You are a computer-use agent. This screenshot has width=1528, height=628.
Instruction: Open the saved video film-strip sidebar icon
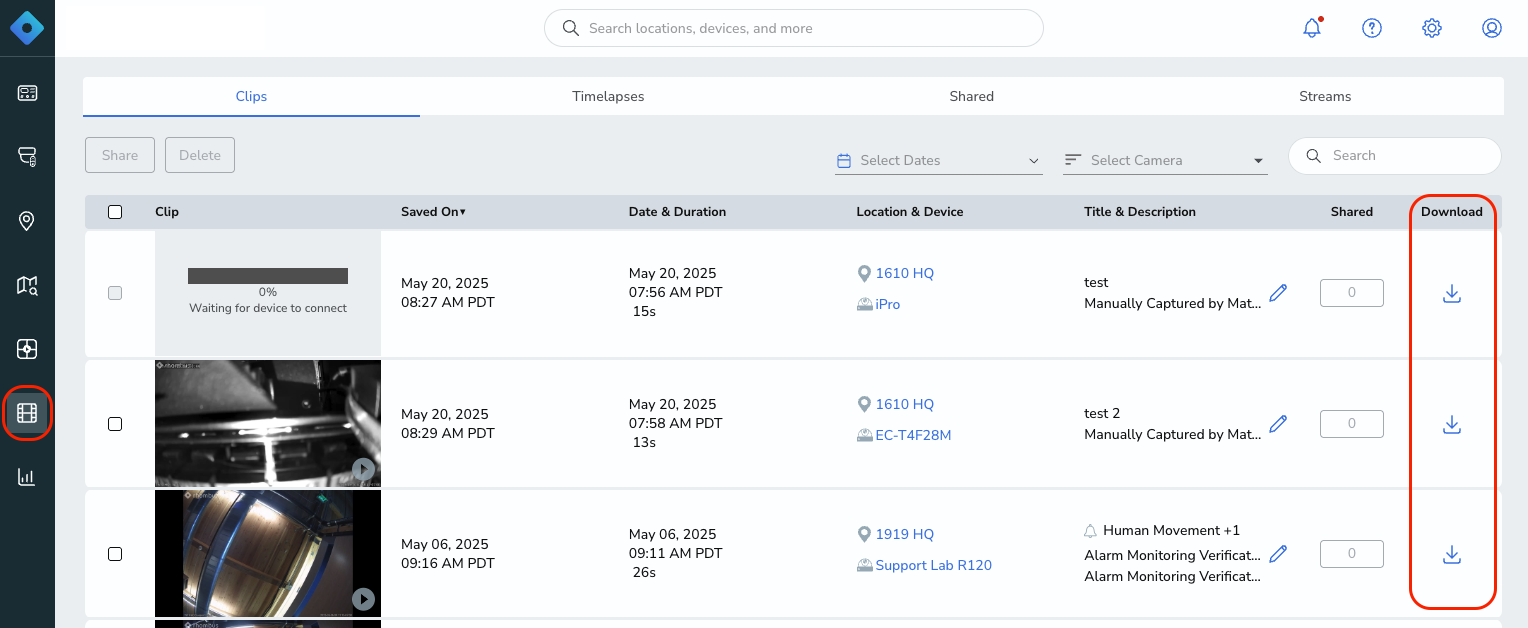(x=27, y=413)
